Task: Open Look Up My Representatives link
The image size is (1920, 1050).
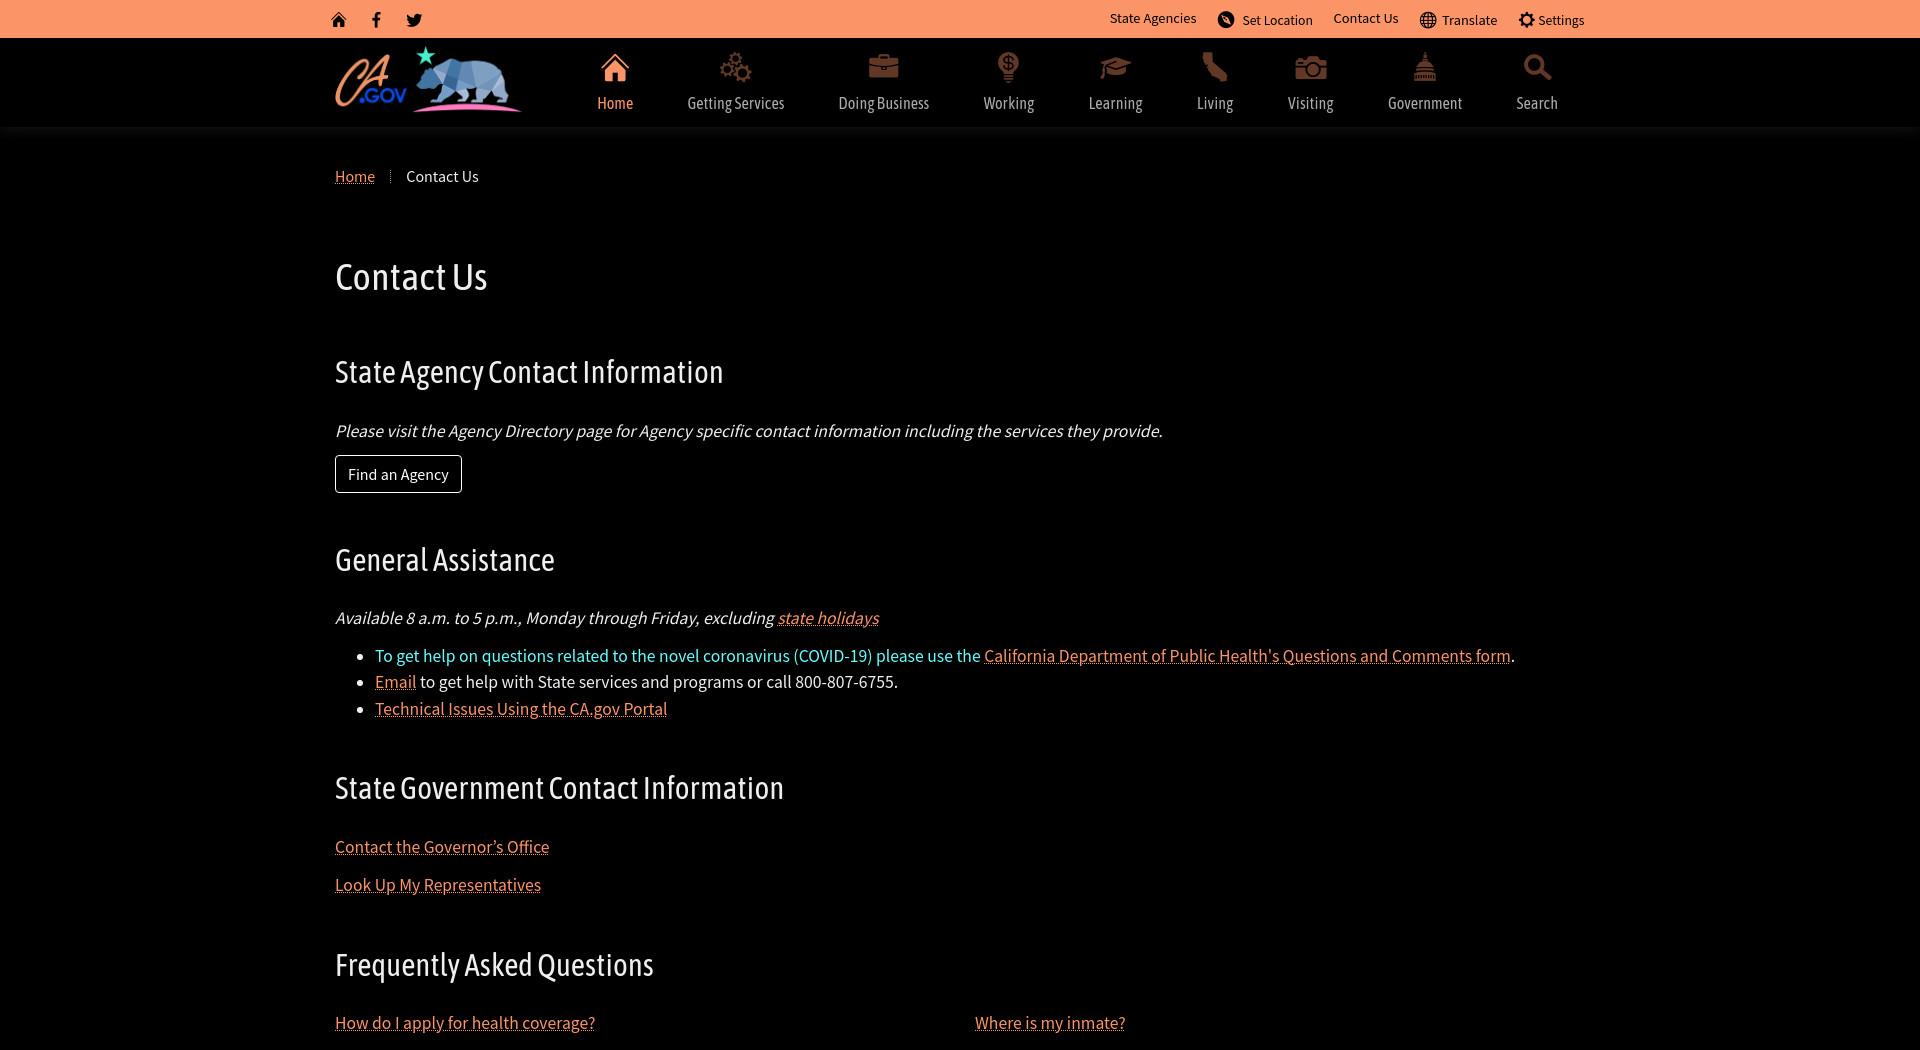Action: coord(438,885)
